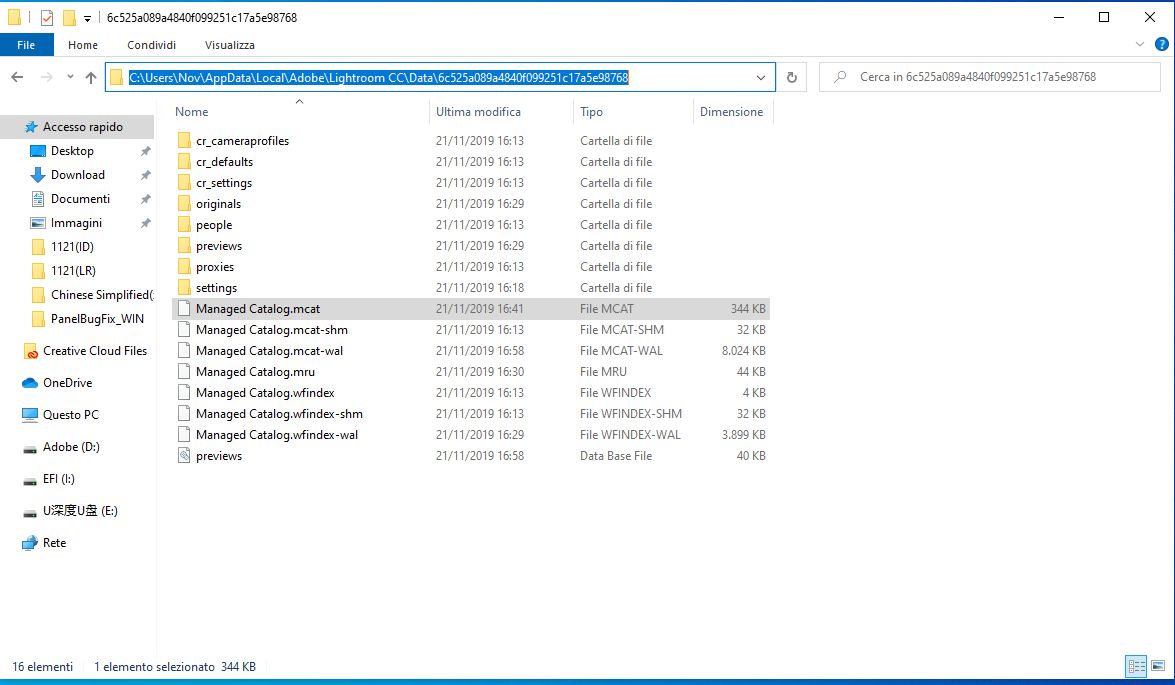Open the Visualizza ribbon tab

click(x=229, y=44)
